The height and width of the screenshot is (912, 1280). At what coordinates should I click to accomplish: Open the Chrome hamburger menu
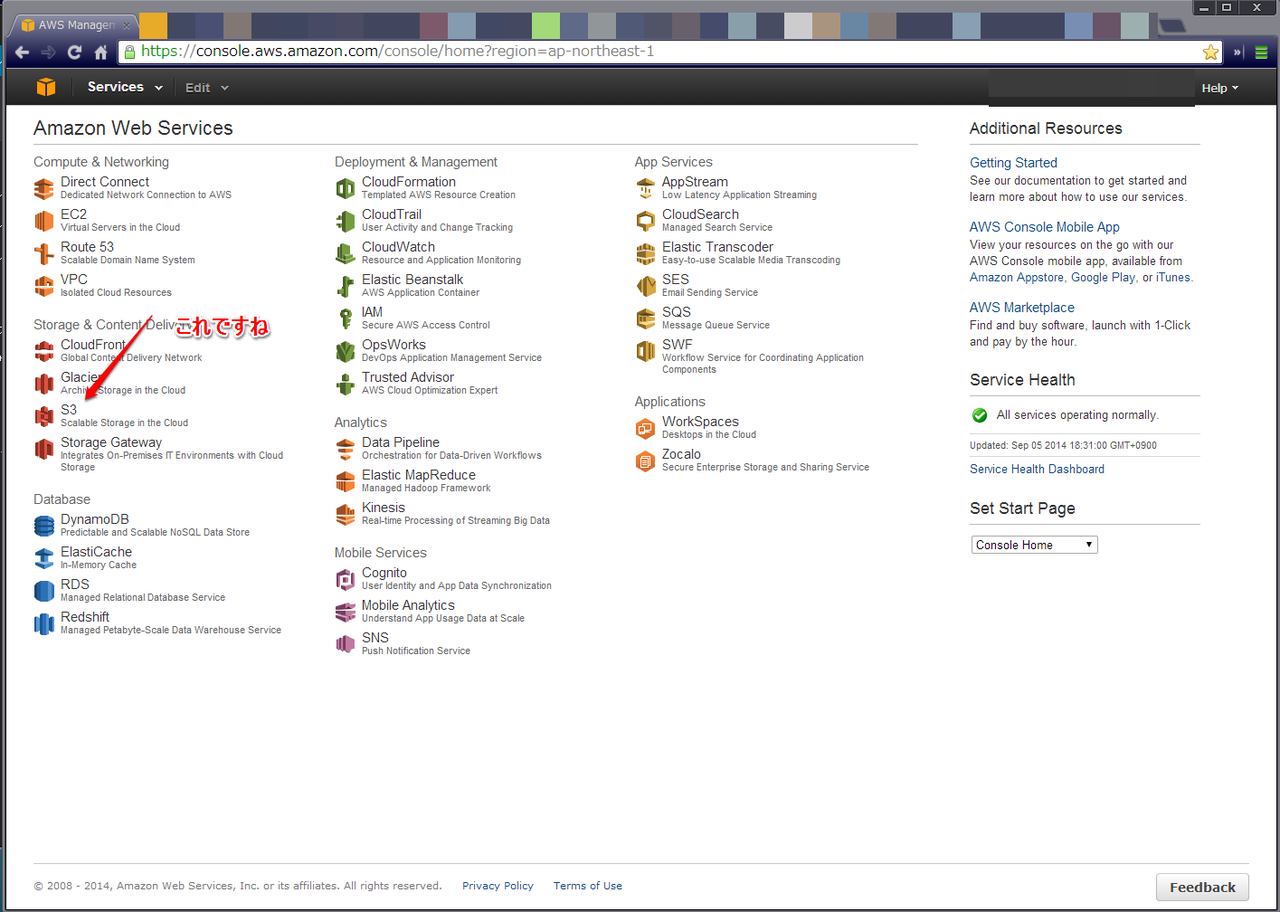tap(1262, 52)
